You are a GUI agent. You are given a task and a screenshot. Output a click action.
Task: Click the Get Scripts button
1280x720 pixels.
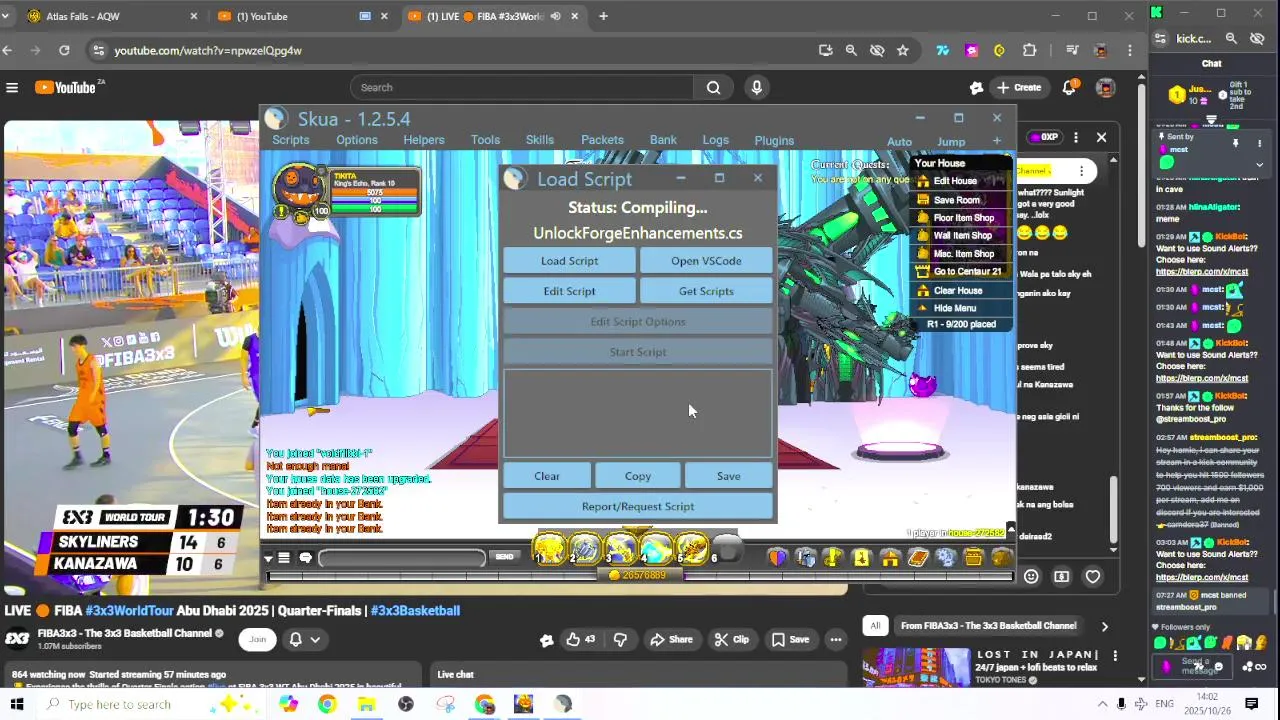(706, 291)
